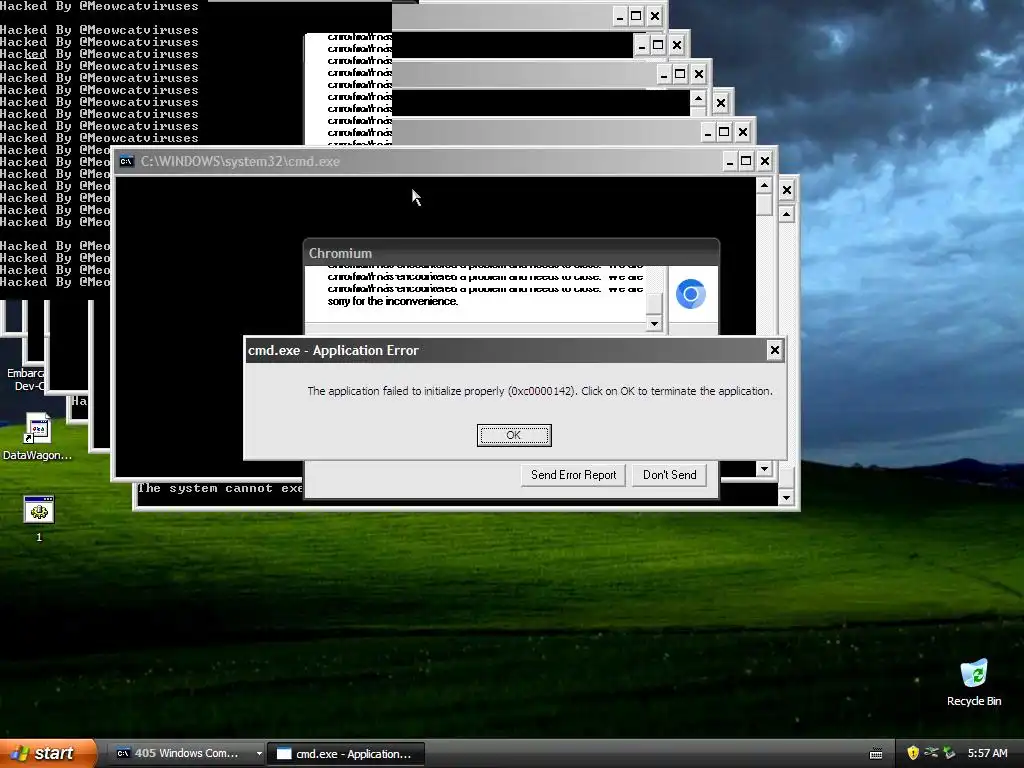Click the Embarcadero Dev-C++ desktop icon label

click(x=26, y=379)
